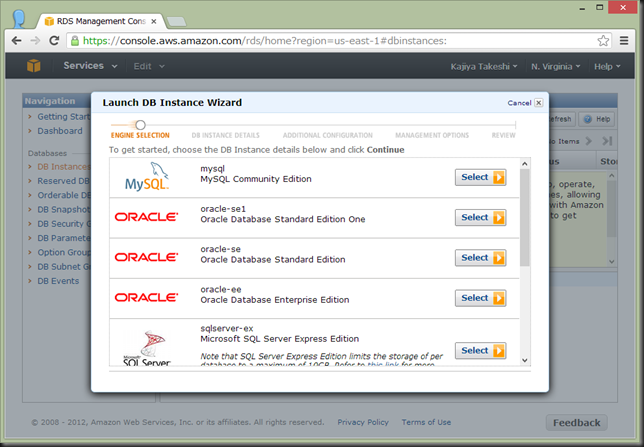Open the Edit dropdown menu
This screenshot has height=447, width=644.
click(149, 66)
